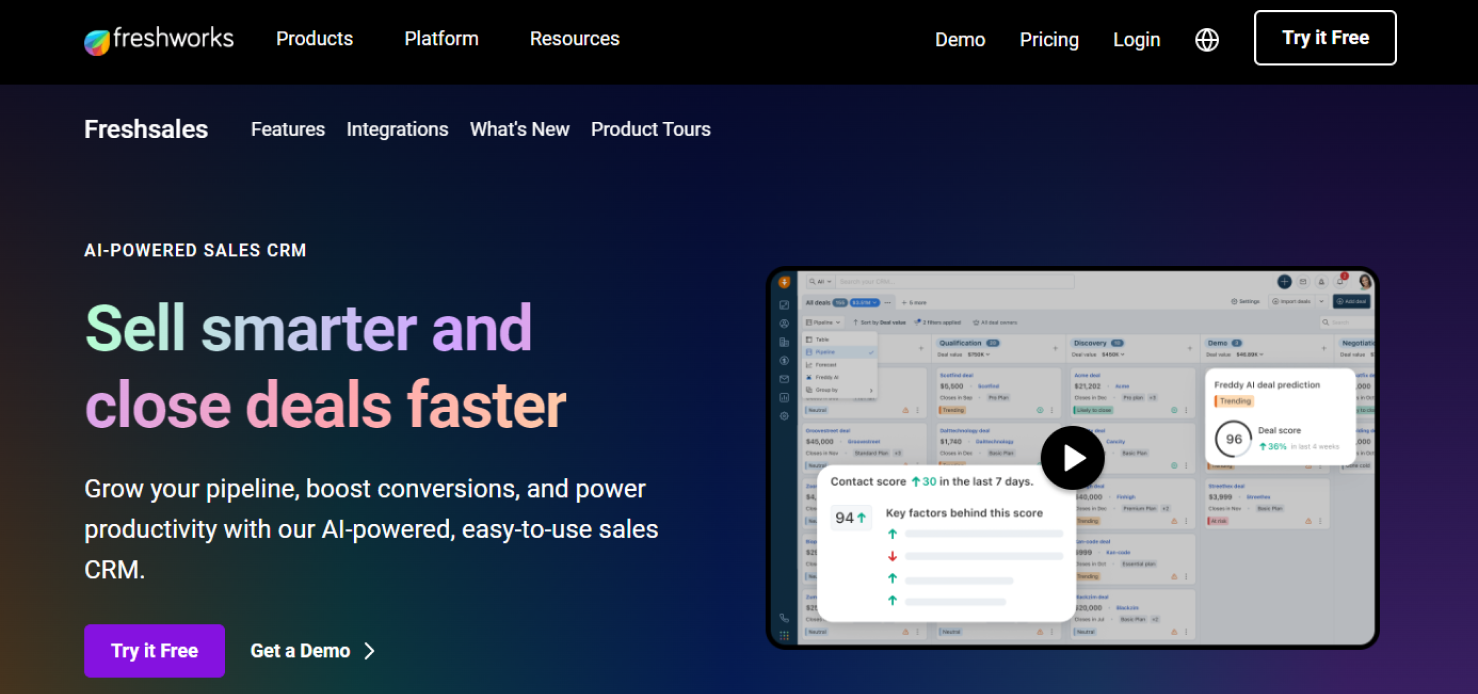Go to the Demo page link
The width and height of the screenshot is (1478, 694).
960,40
